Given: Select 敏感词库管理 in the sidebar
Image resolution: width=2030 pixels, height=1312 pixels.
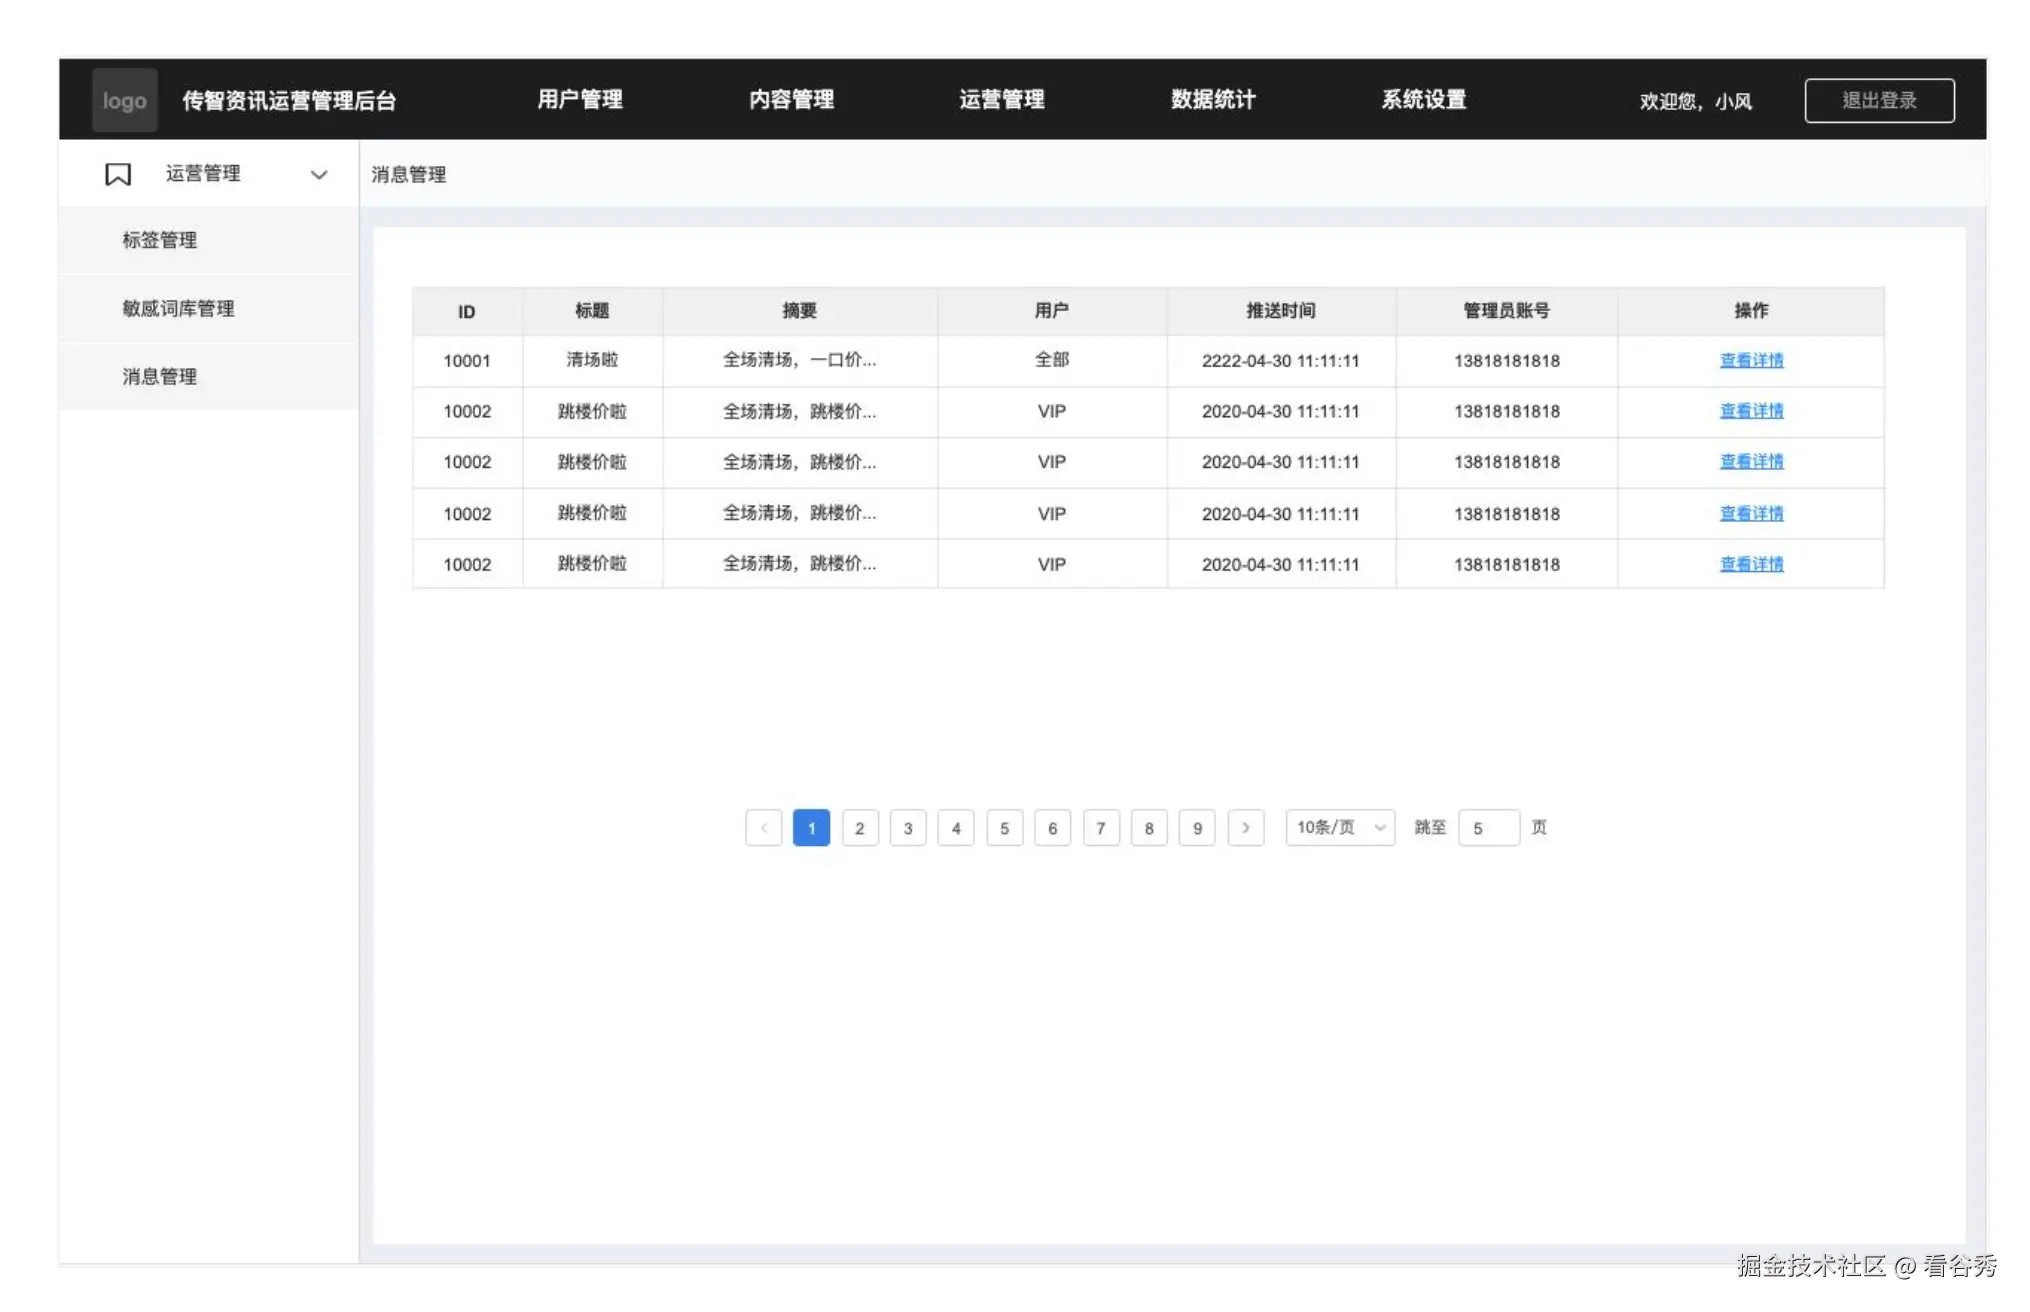Looking at the screenshot, I should [x=178, y=309].
